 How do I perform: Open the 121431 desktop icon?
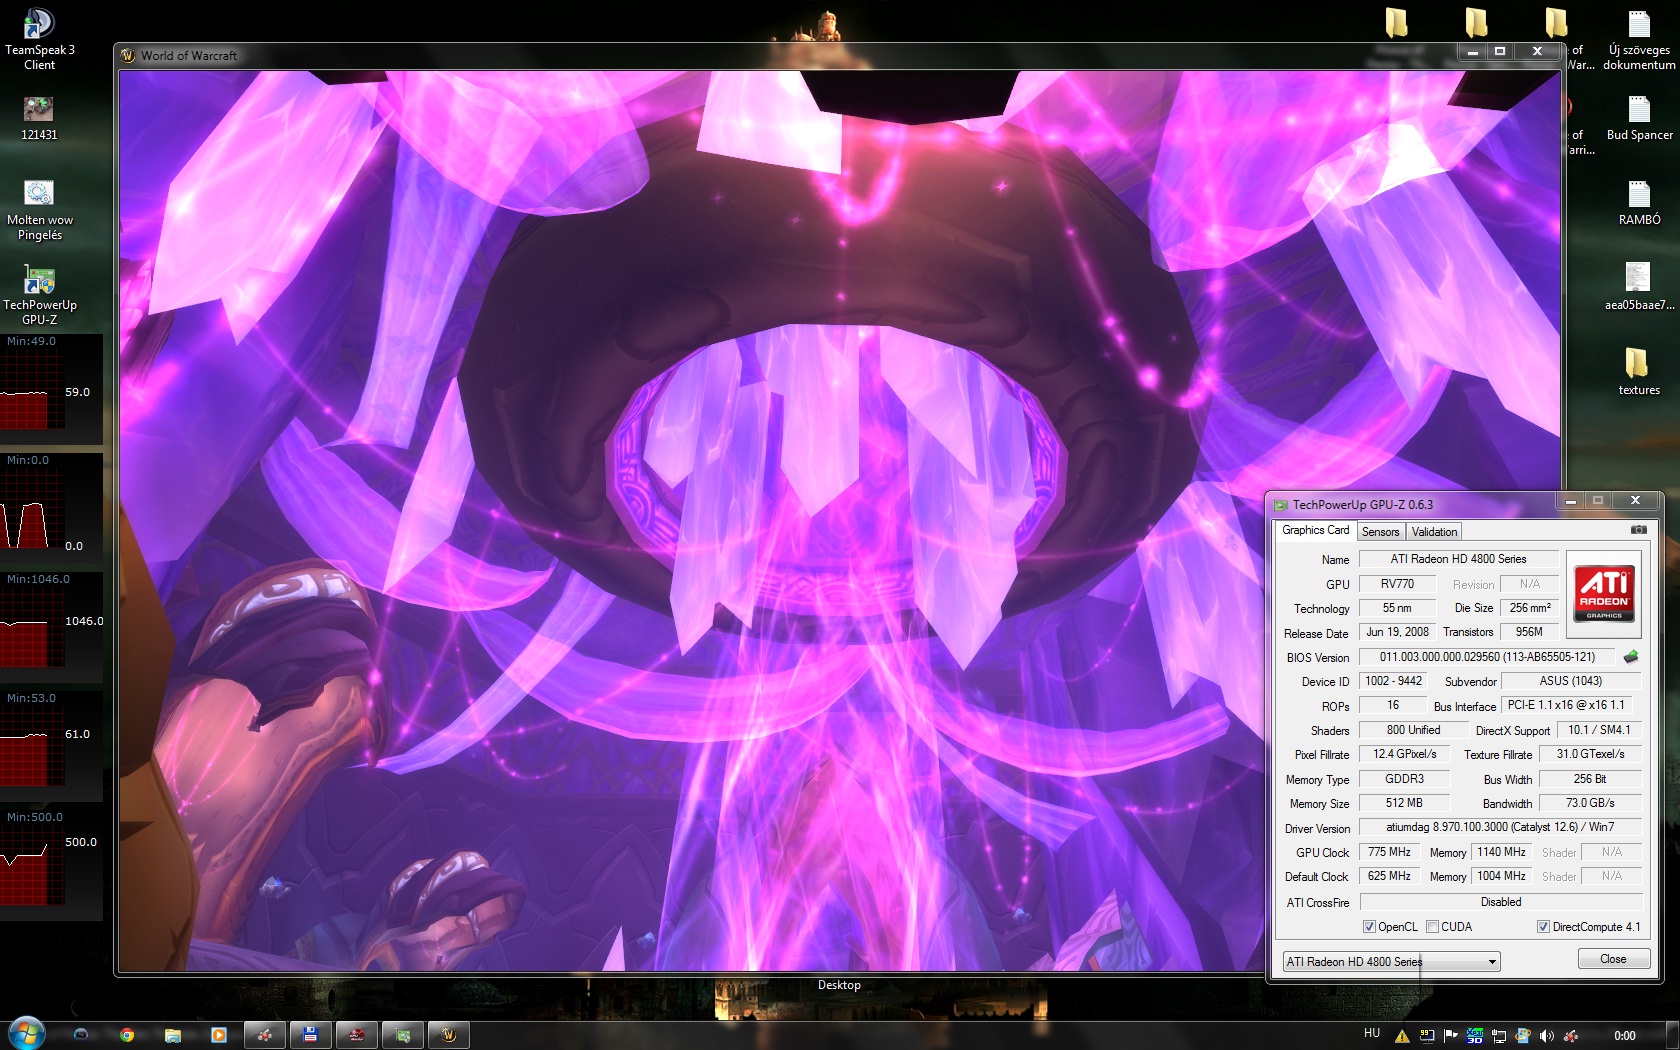pos(39,118)
